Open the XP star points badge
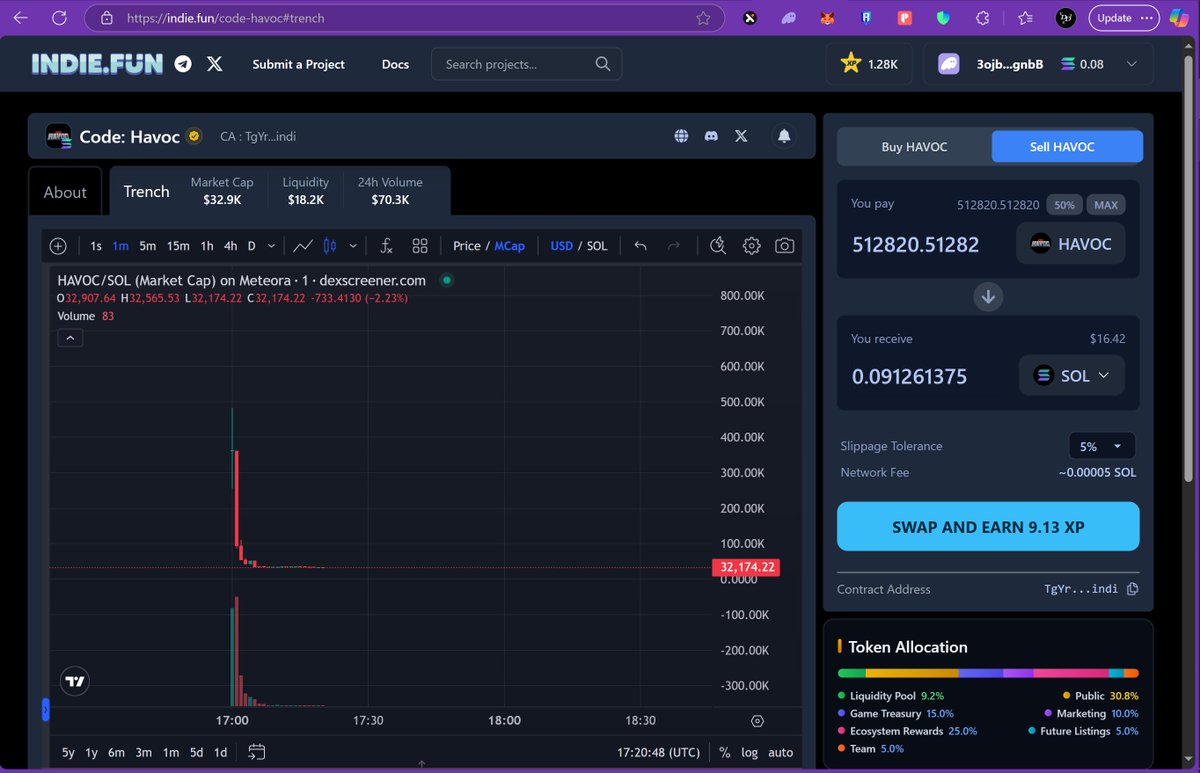The width and height of the screenshot is (1200, 773). point(869,64)
